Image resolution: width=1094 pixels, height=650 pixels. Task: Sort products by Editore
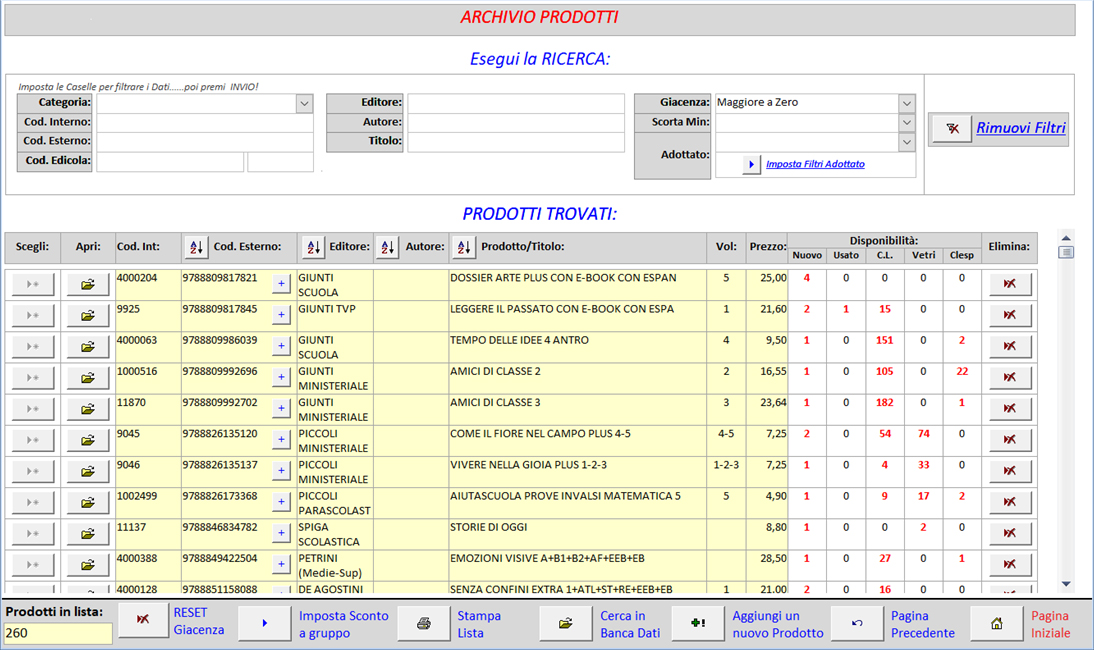point(313,247)
